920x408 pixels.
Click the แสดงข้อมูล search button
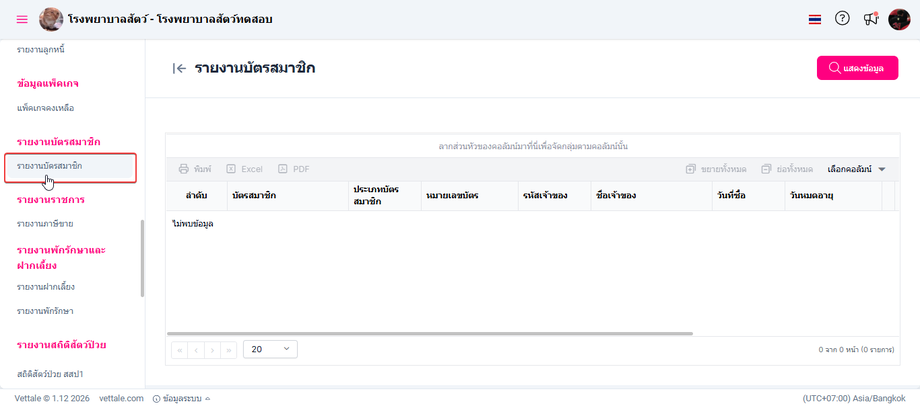coord(857,68)
